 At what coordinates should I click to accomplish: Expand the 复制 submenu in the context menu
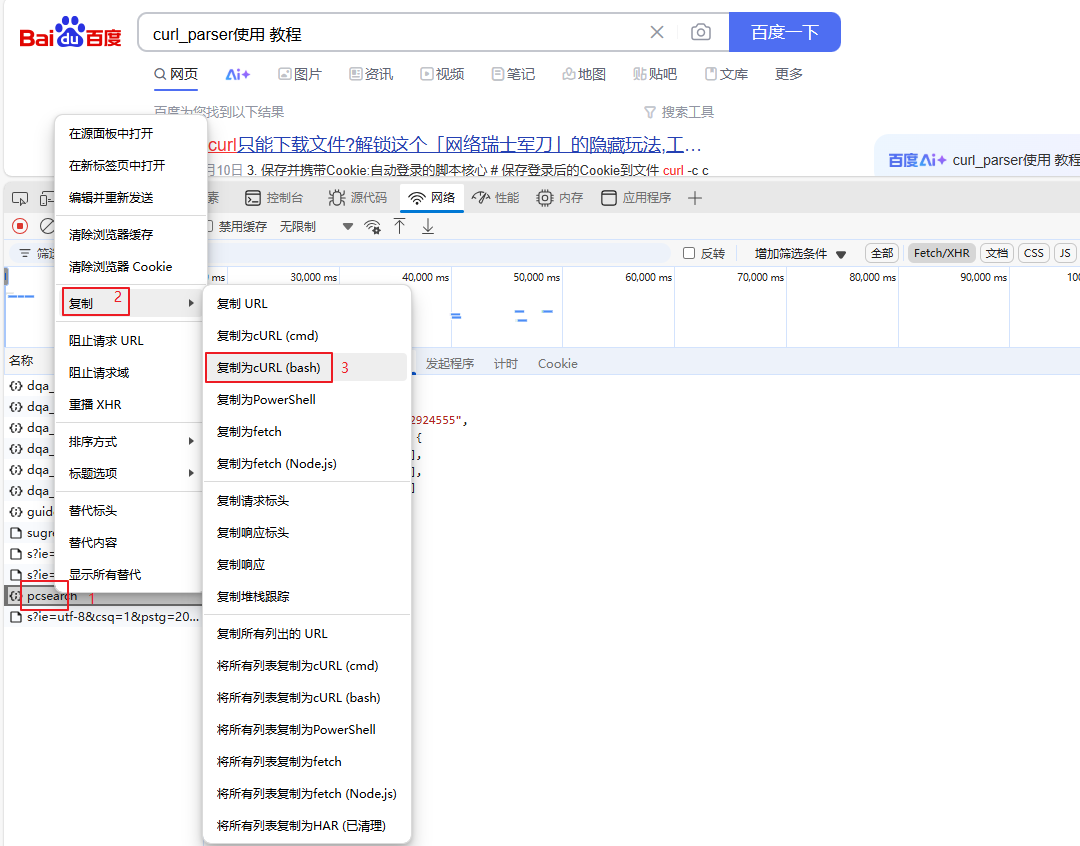tap(130, 303)
